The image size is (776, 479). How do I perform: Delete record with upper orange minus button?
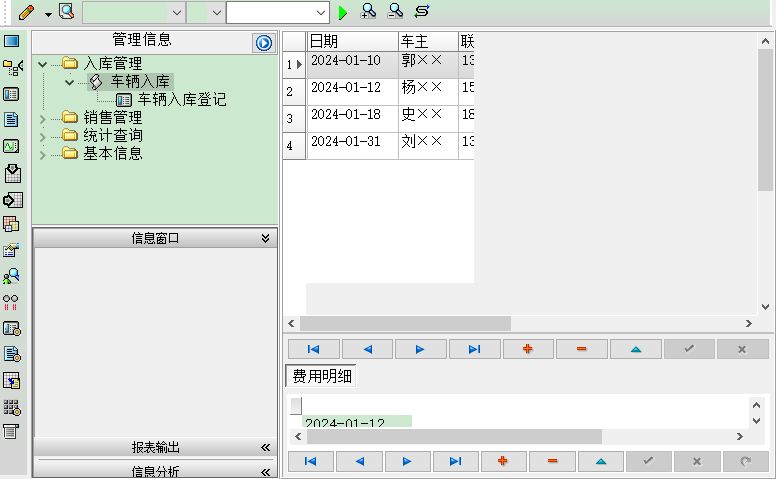click(x=582, y=349)
